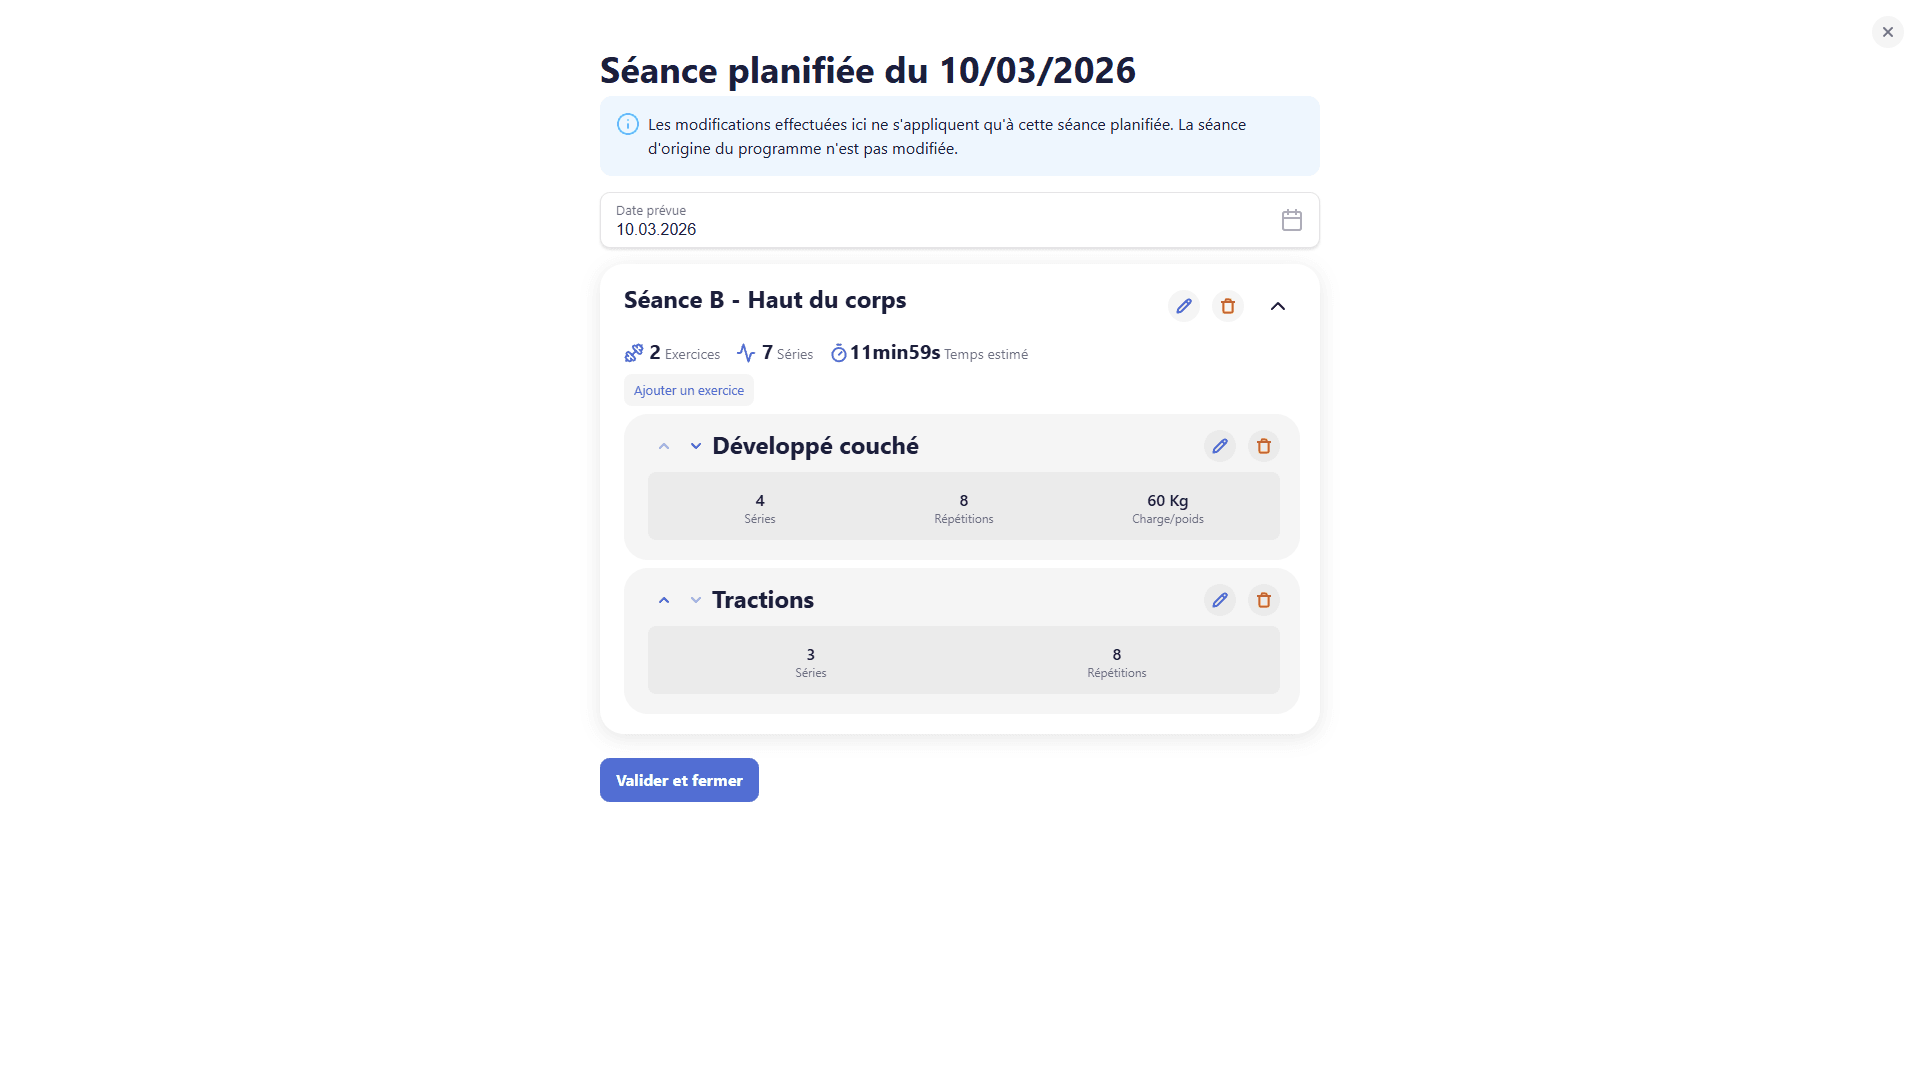Delete the Séance B session
This screenshot has width=1920, height=1080.
pyautogui.click(x=1227, y=306)
